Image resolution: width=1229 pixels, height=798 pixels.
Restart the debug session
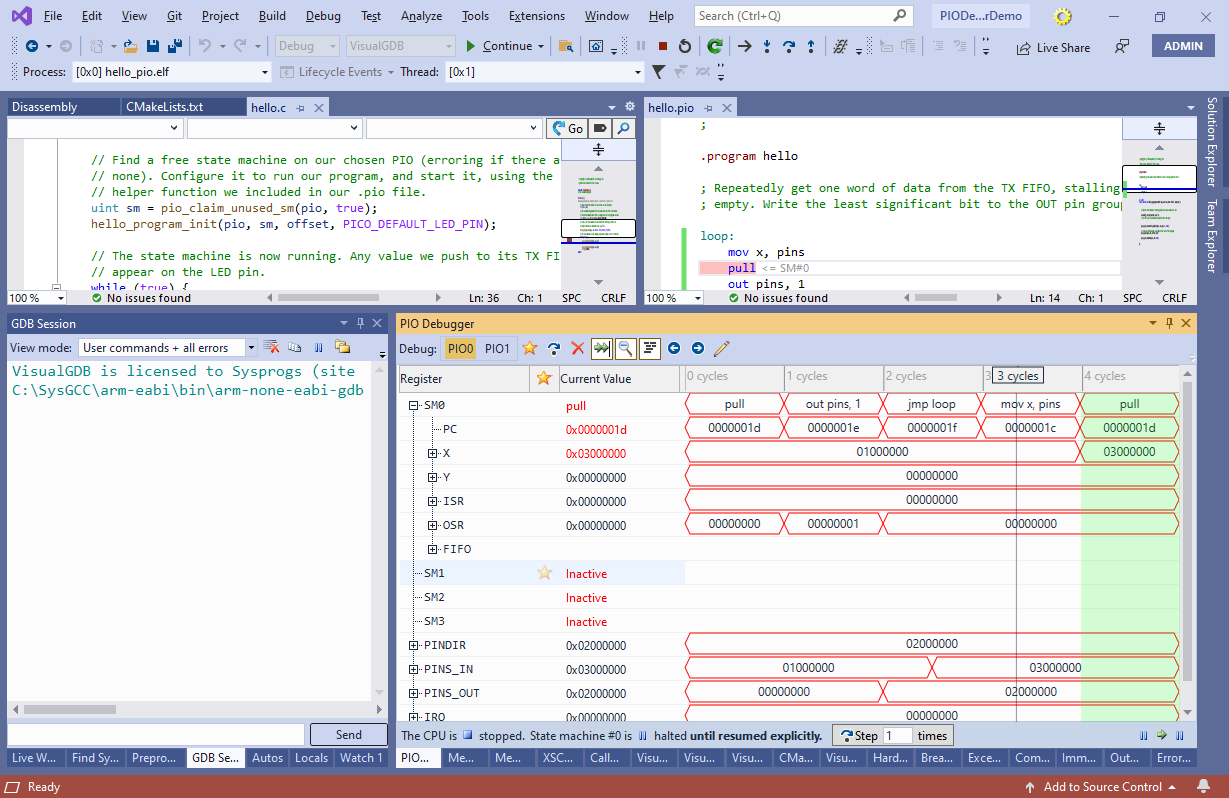pos(685,46)
